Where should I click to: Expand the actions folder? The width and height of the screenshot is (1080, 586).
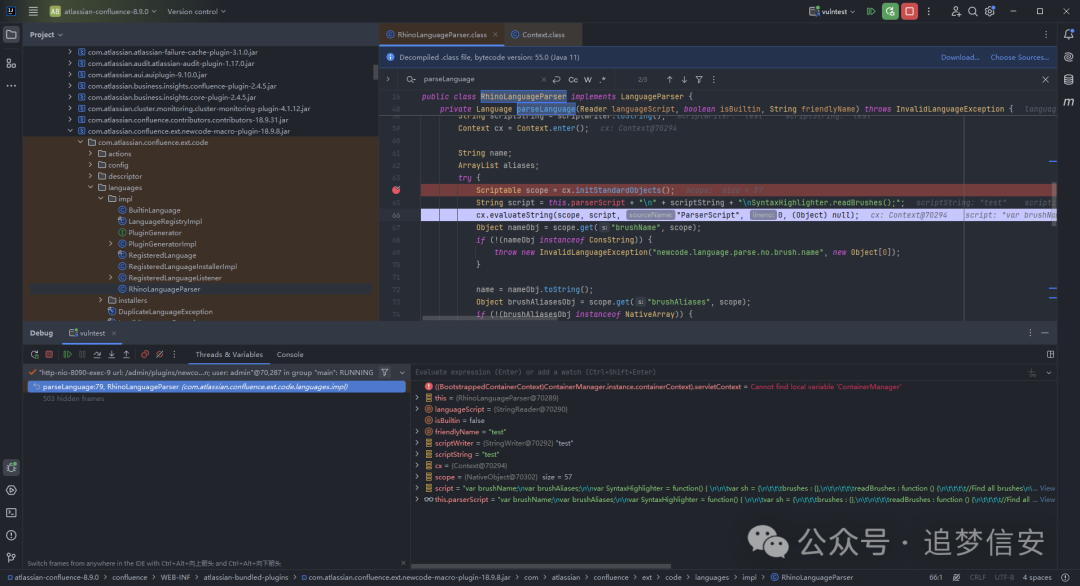point(90,154)
